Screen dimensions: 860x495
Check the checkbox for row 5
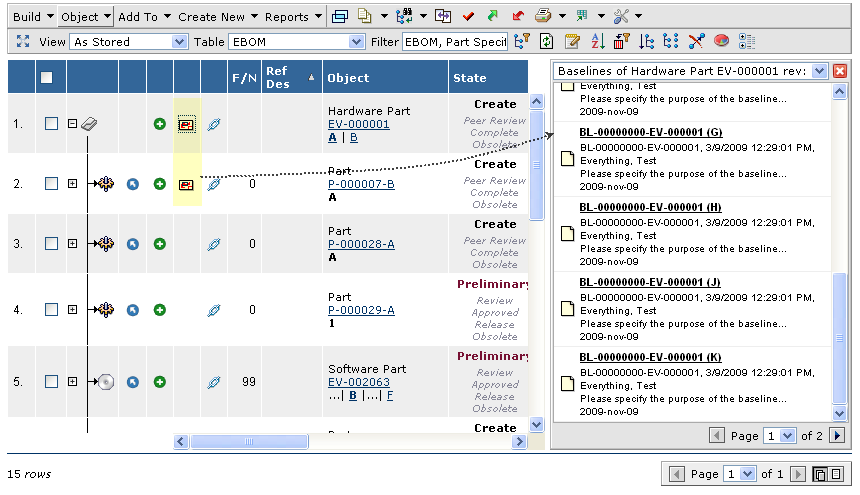tap(51, 382)
